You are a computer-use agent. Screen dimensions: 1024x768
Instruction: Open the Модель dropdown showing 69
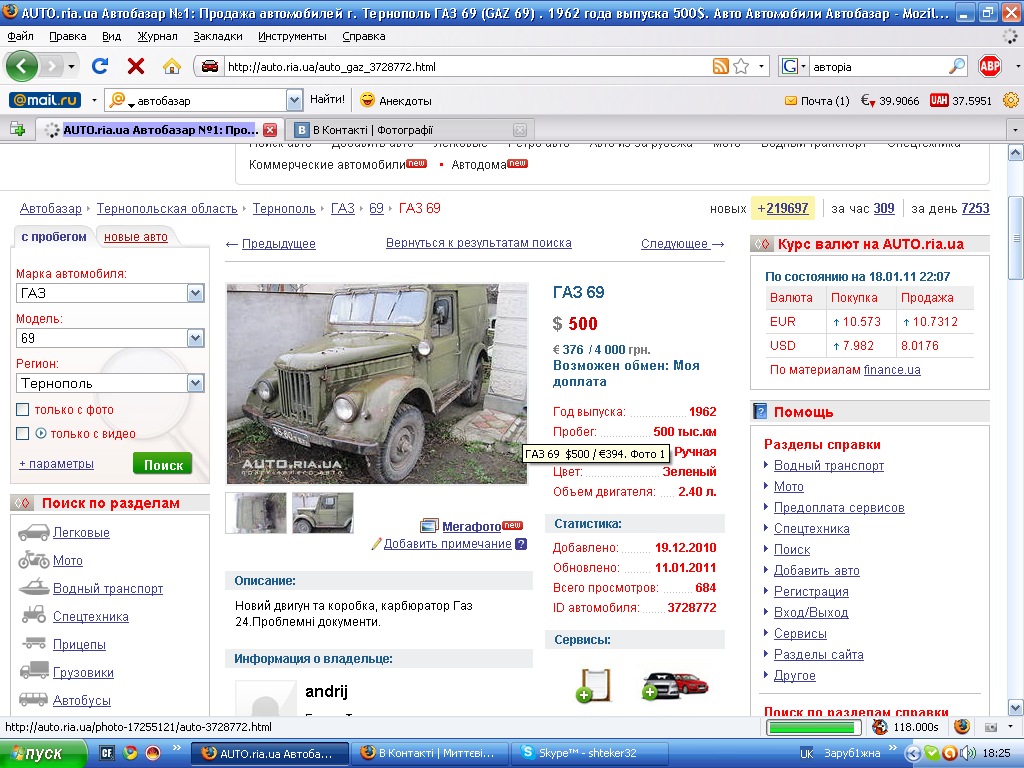(x=195, y=338)
